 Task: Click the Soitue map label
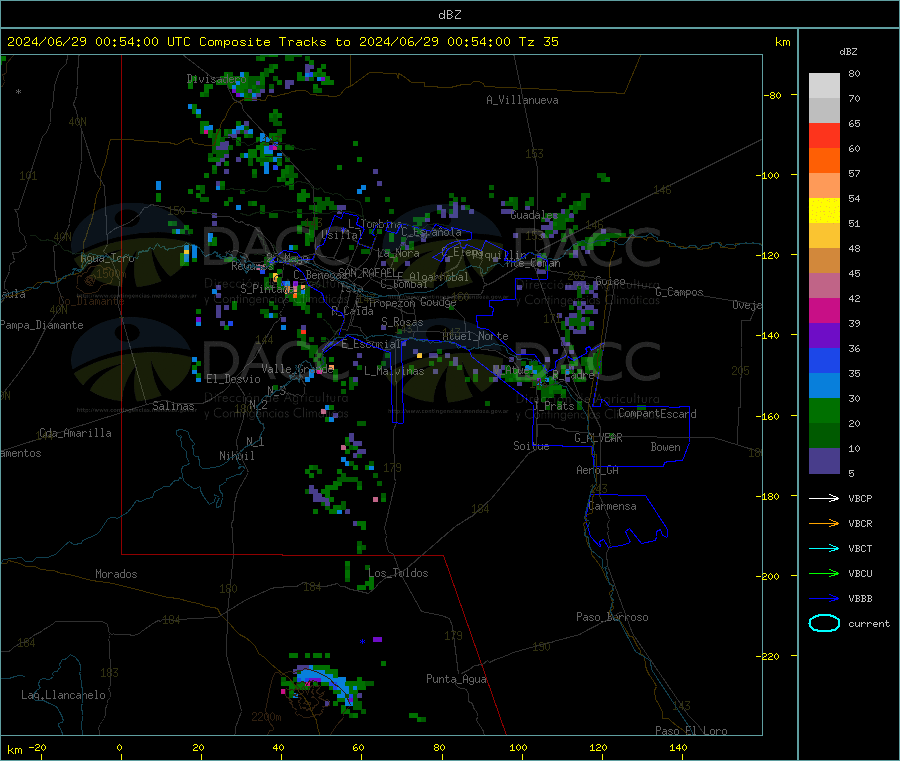[x=531, y=446]
